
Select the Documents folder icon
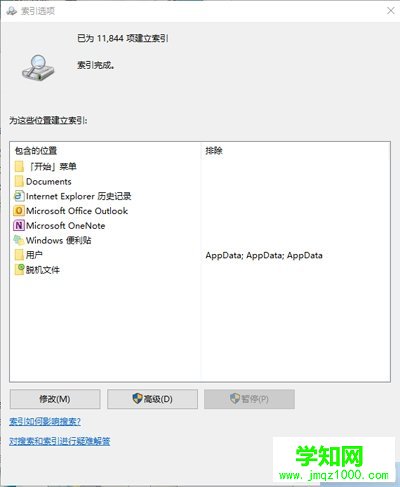pos(19,181)
